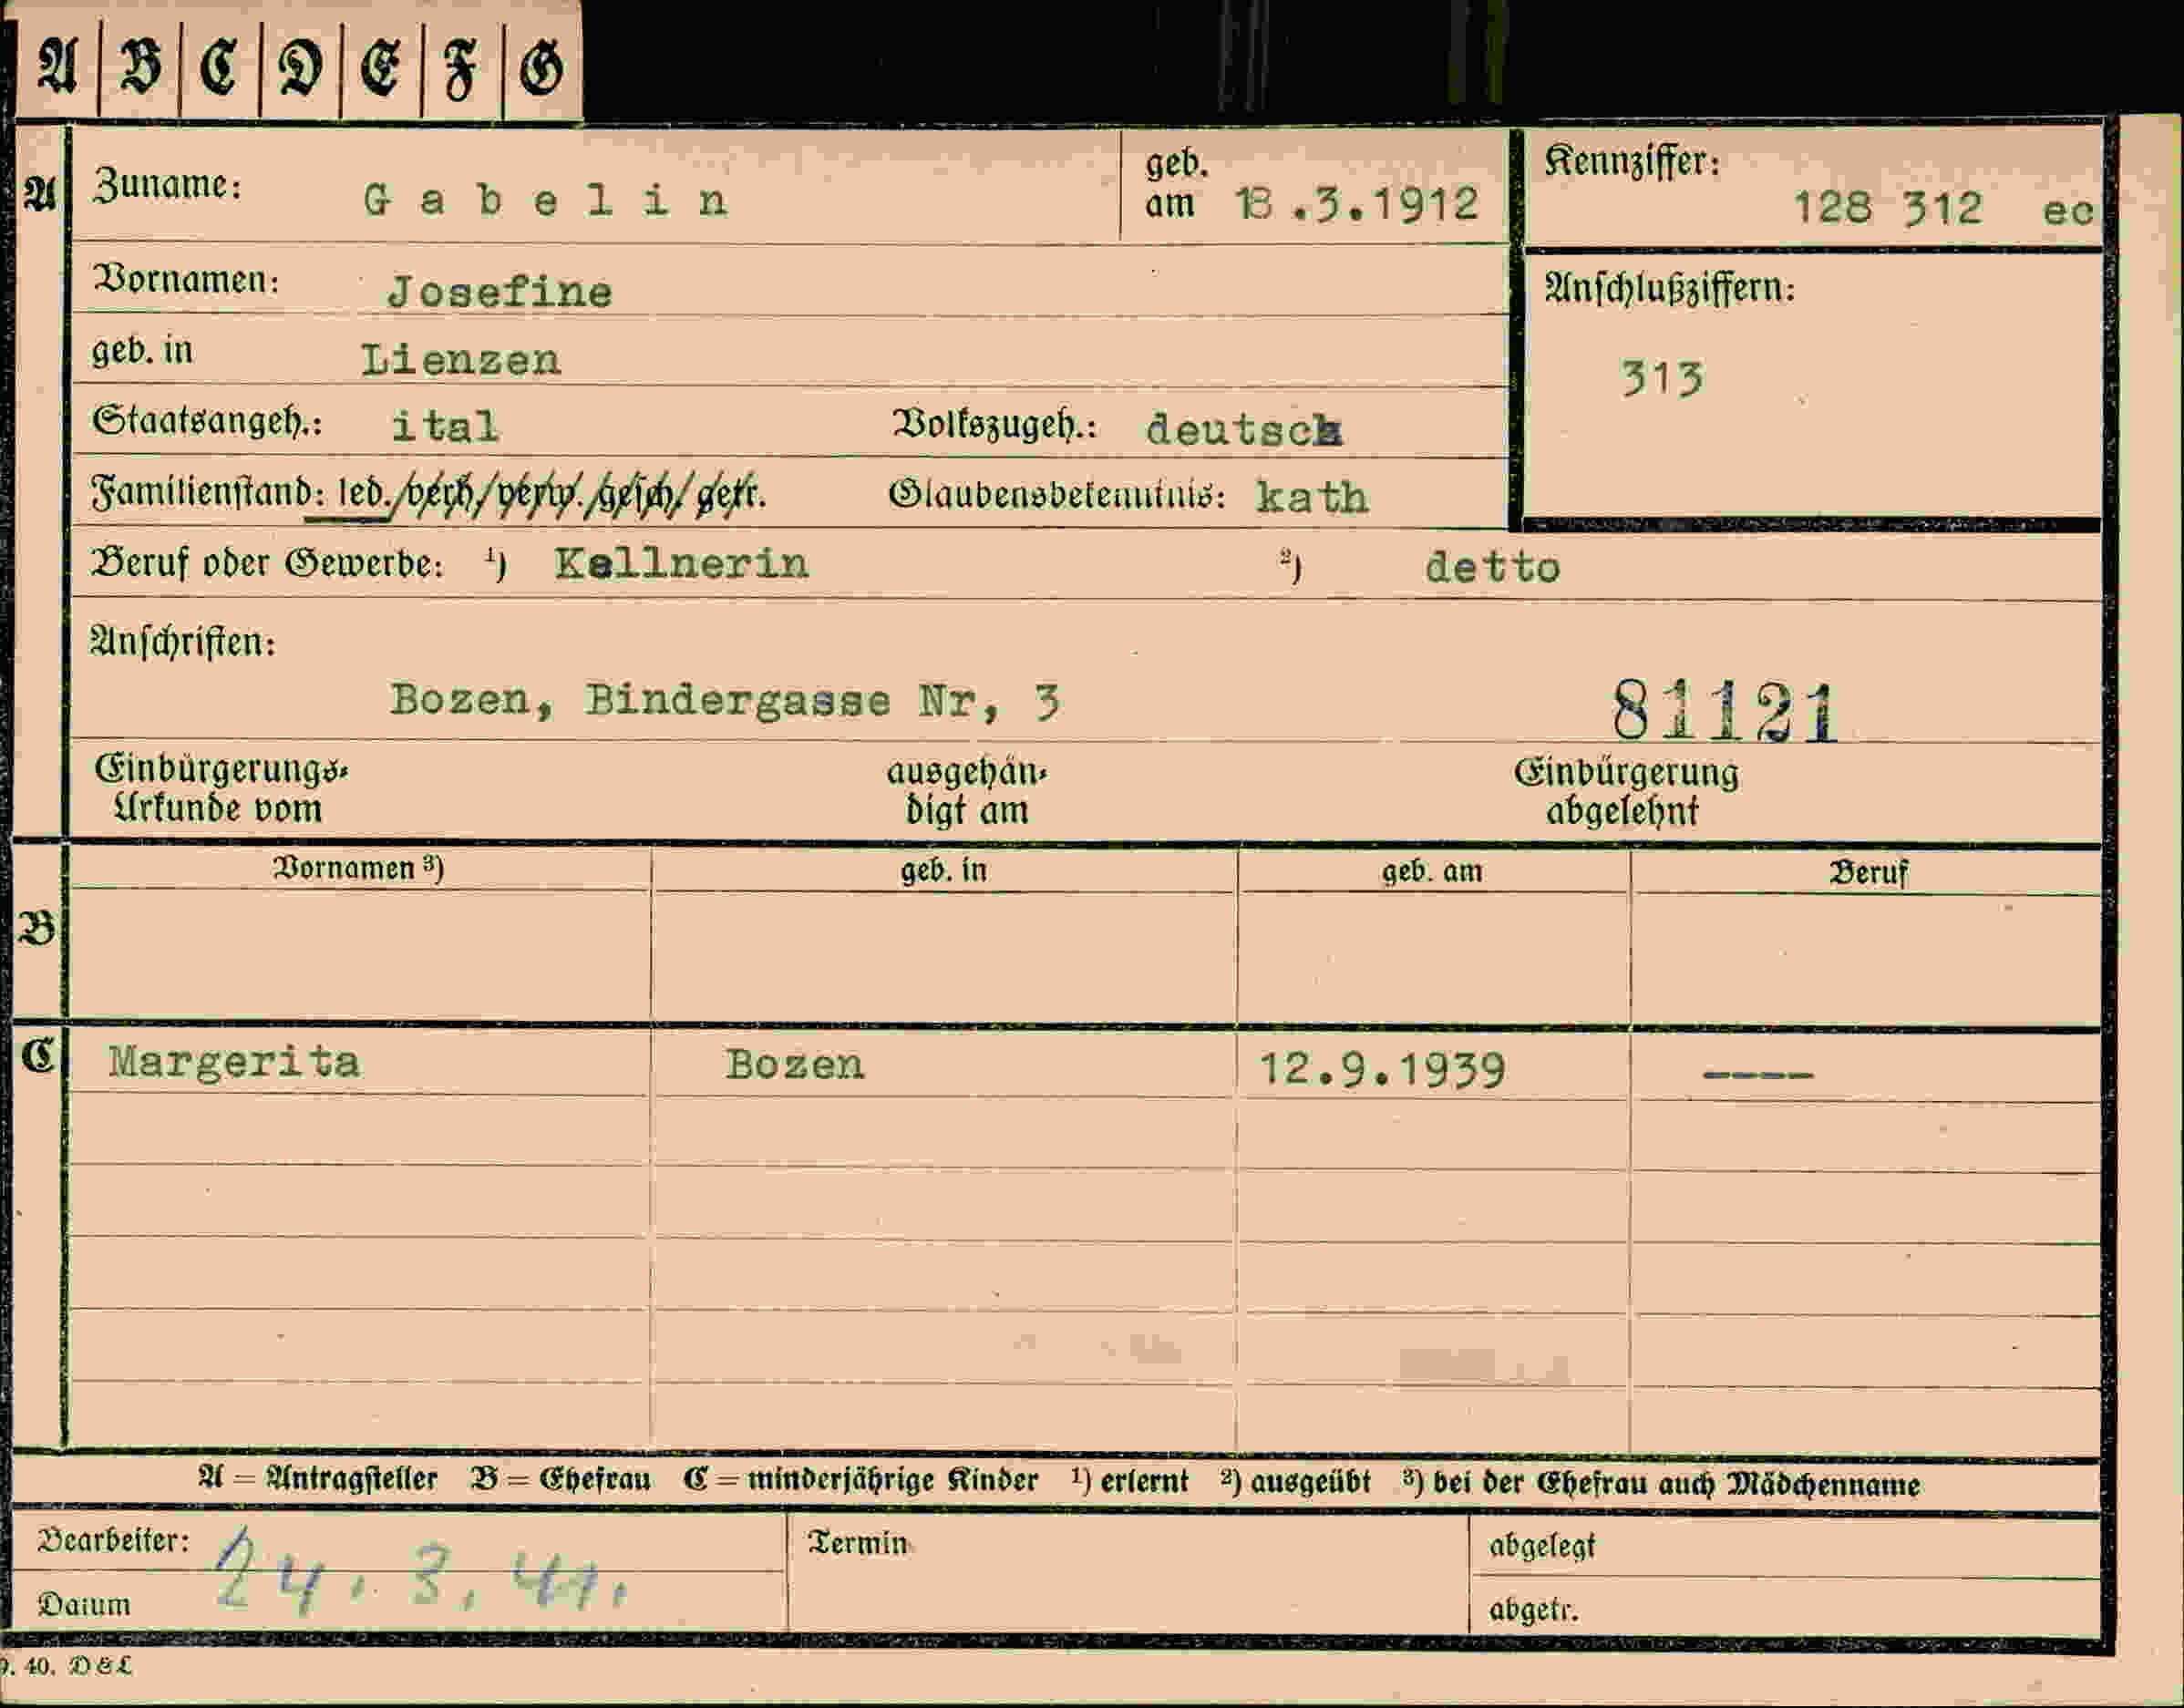The width and height of the screenshot is (2184, 1708).
Task: Click the address 'Bozen, Bindergasse Nr, 3'
Action: pyautogui.click(x=725, y=701)
